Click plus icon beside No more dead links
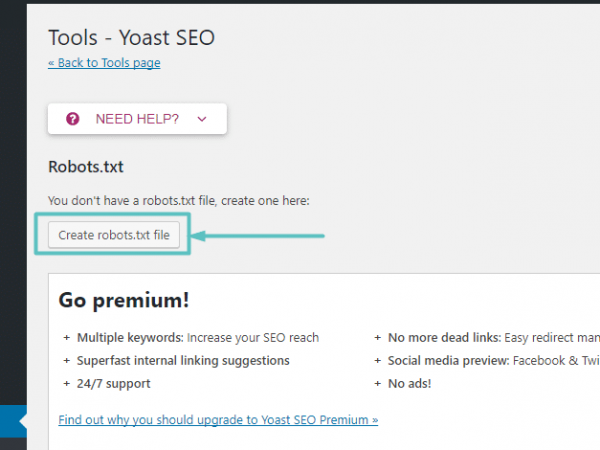The height and width of the screenshot is (450, 600). coord(378,338)
